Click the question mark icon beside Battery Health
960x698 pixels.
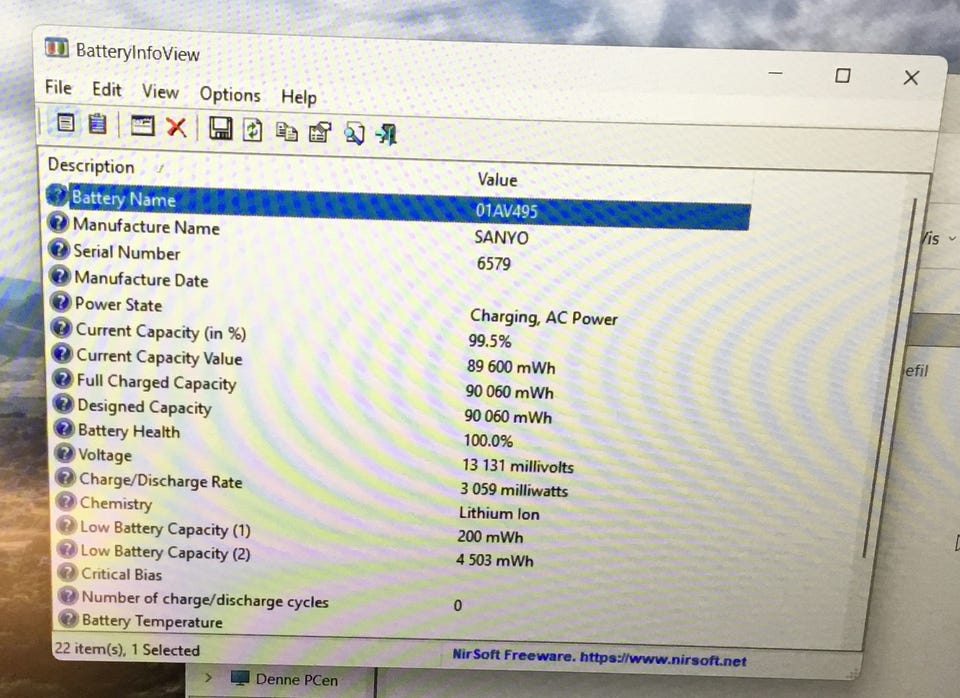tap(64, 429)
